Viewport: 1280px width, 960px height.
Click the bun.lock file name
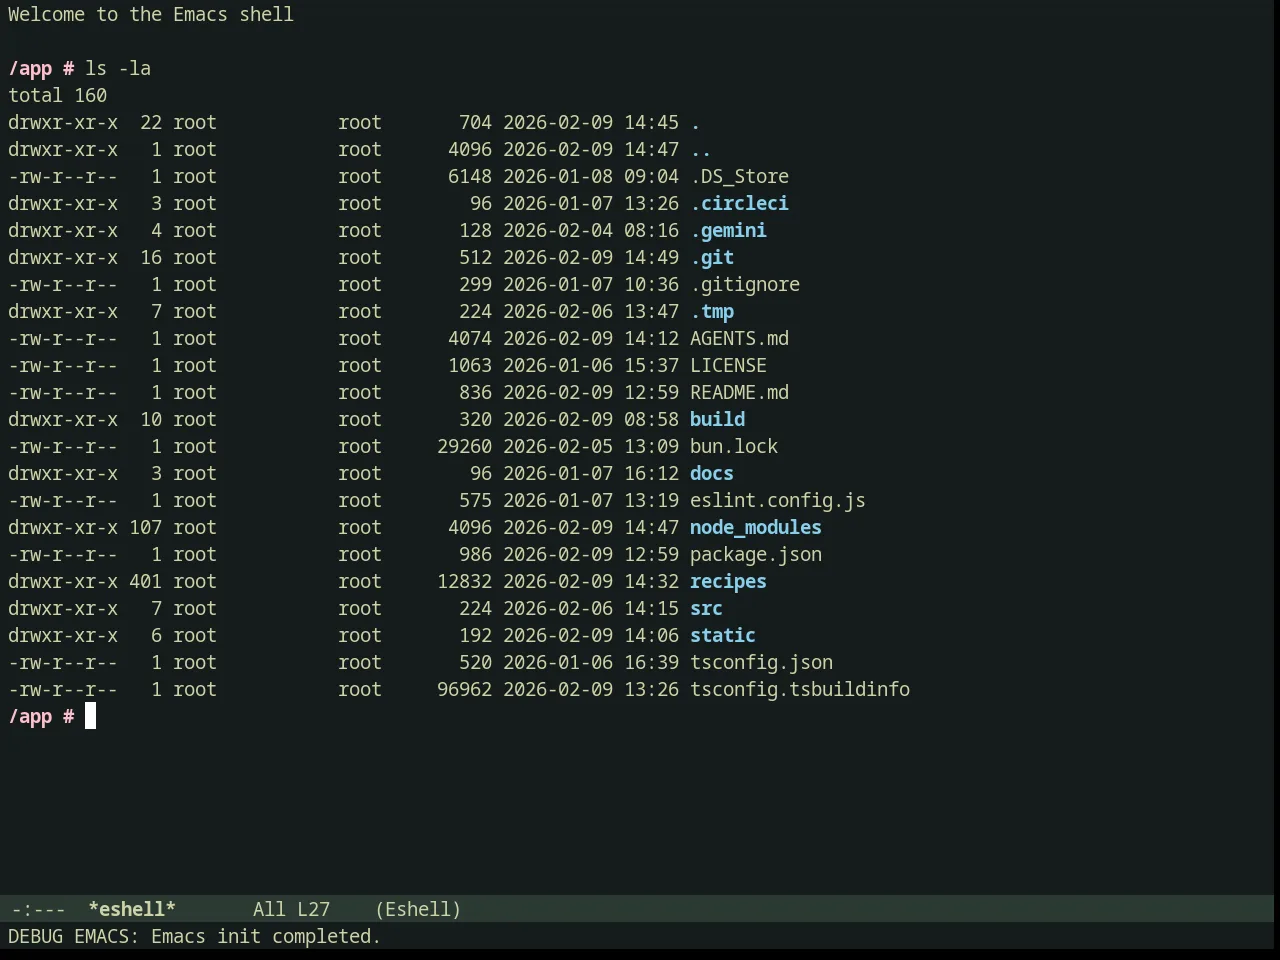pos(734,446)
